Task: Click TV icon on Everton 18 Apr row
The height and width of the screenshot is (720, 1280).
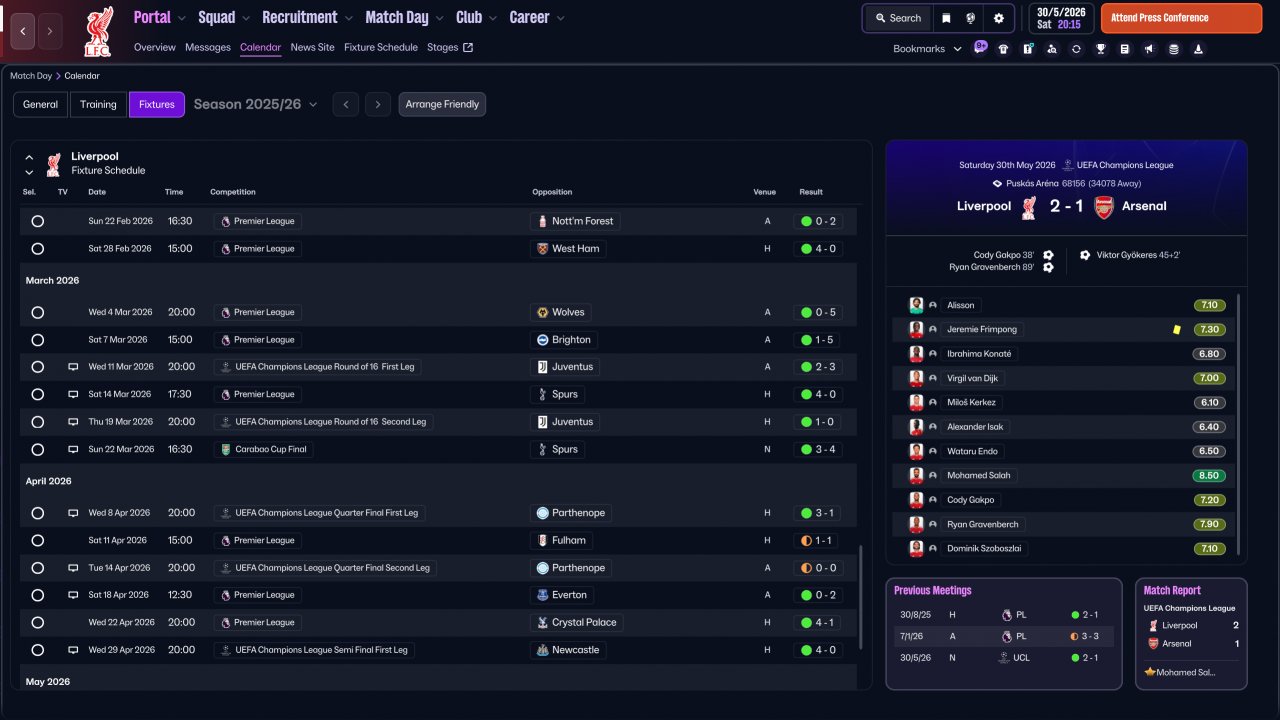Action: pyautogui.click(x=73, y=595)
